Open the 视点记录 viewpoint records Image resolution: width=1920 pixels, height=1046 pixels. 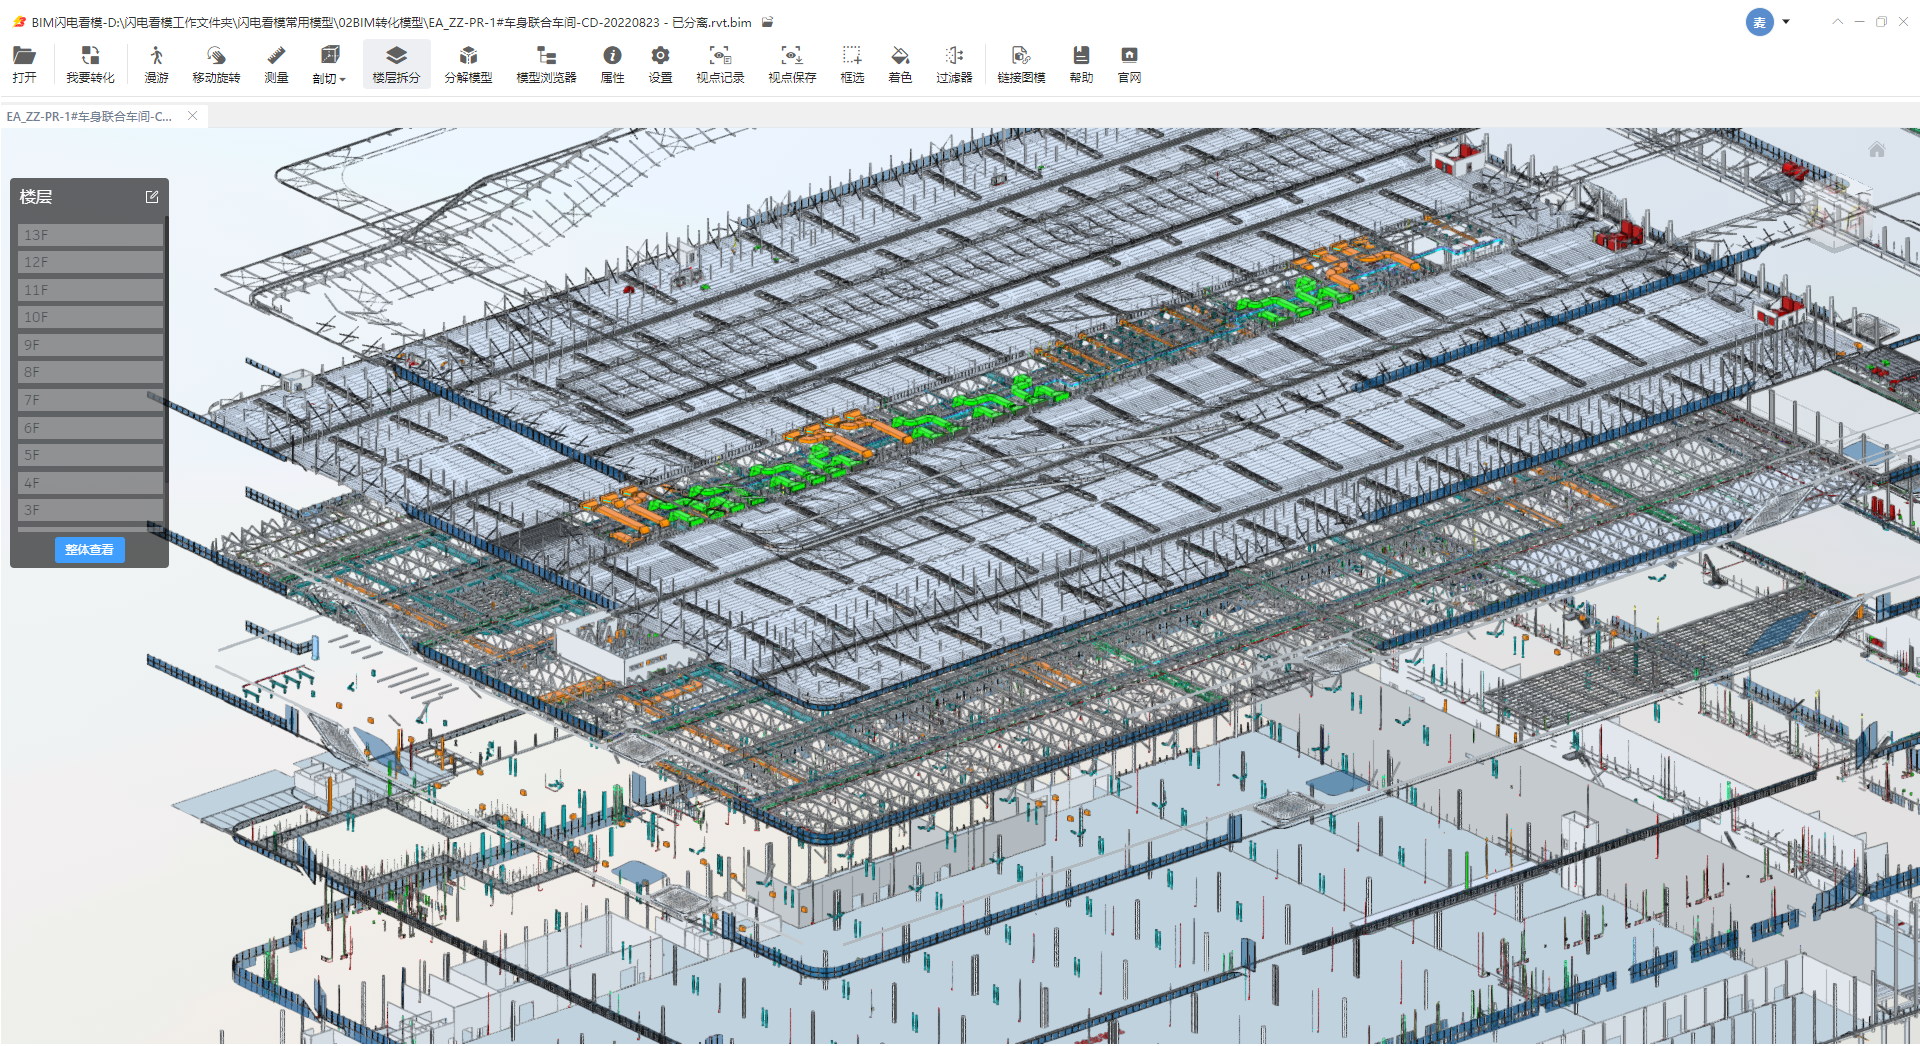click(x=720, y=64)
